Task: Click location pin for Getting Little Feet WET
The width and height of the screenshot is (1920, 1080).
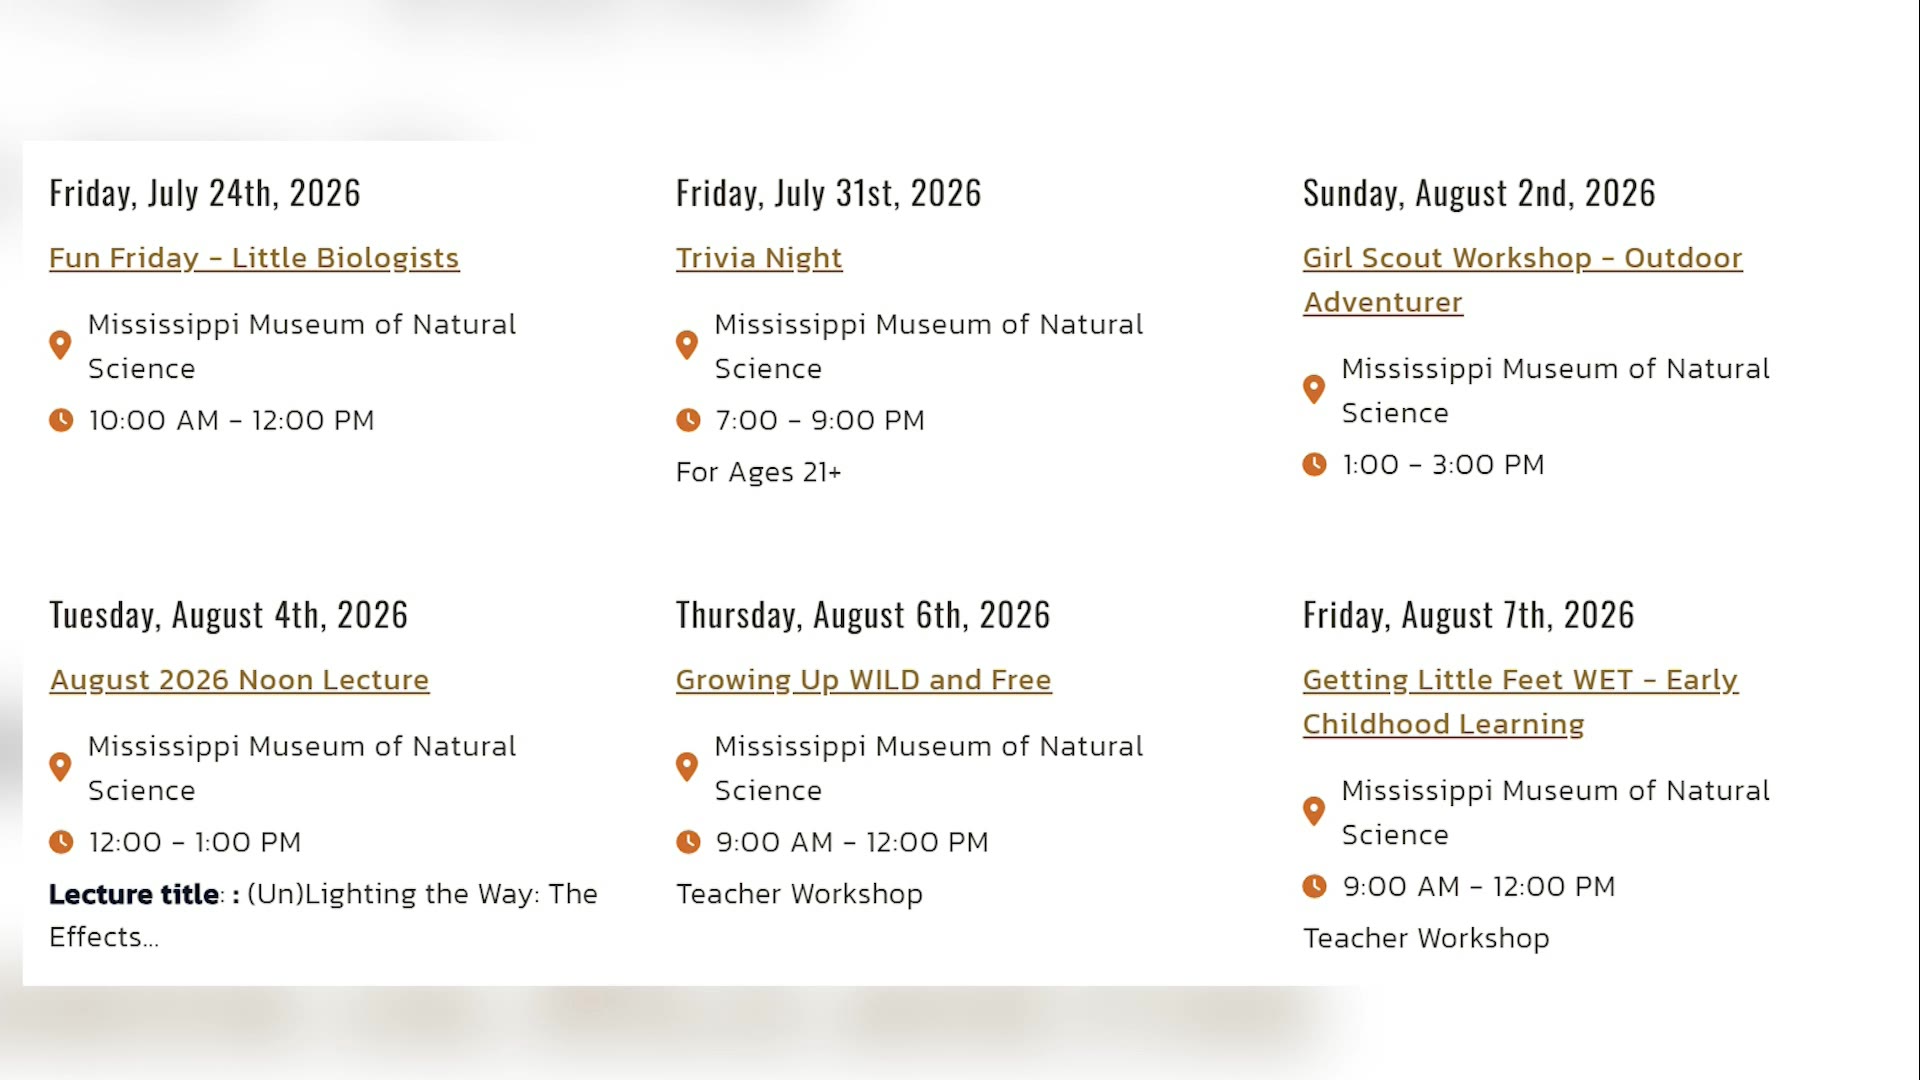Action: tap(1314, 811)
